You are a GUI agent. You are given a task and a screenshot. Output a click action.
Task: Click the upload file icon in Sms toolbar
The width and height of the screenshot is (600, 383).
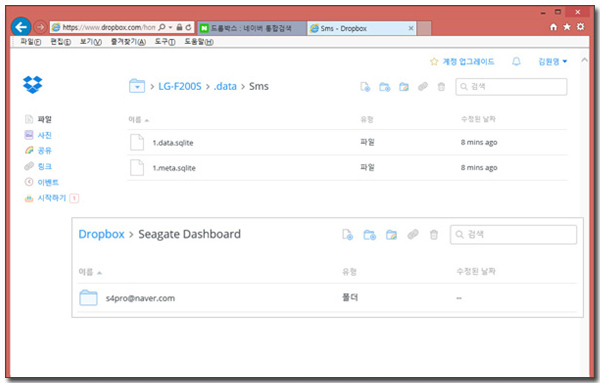pos(365,87)
